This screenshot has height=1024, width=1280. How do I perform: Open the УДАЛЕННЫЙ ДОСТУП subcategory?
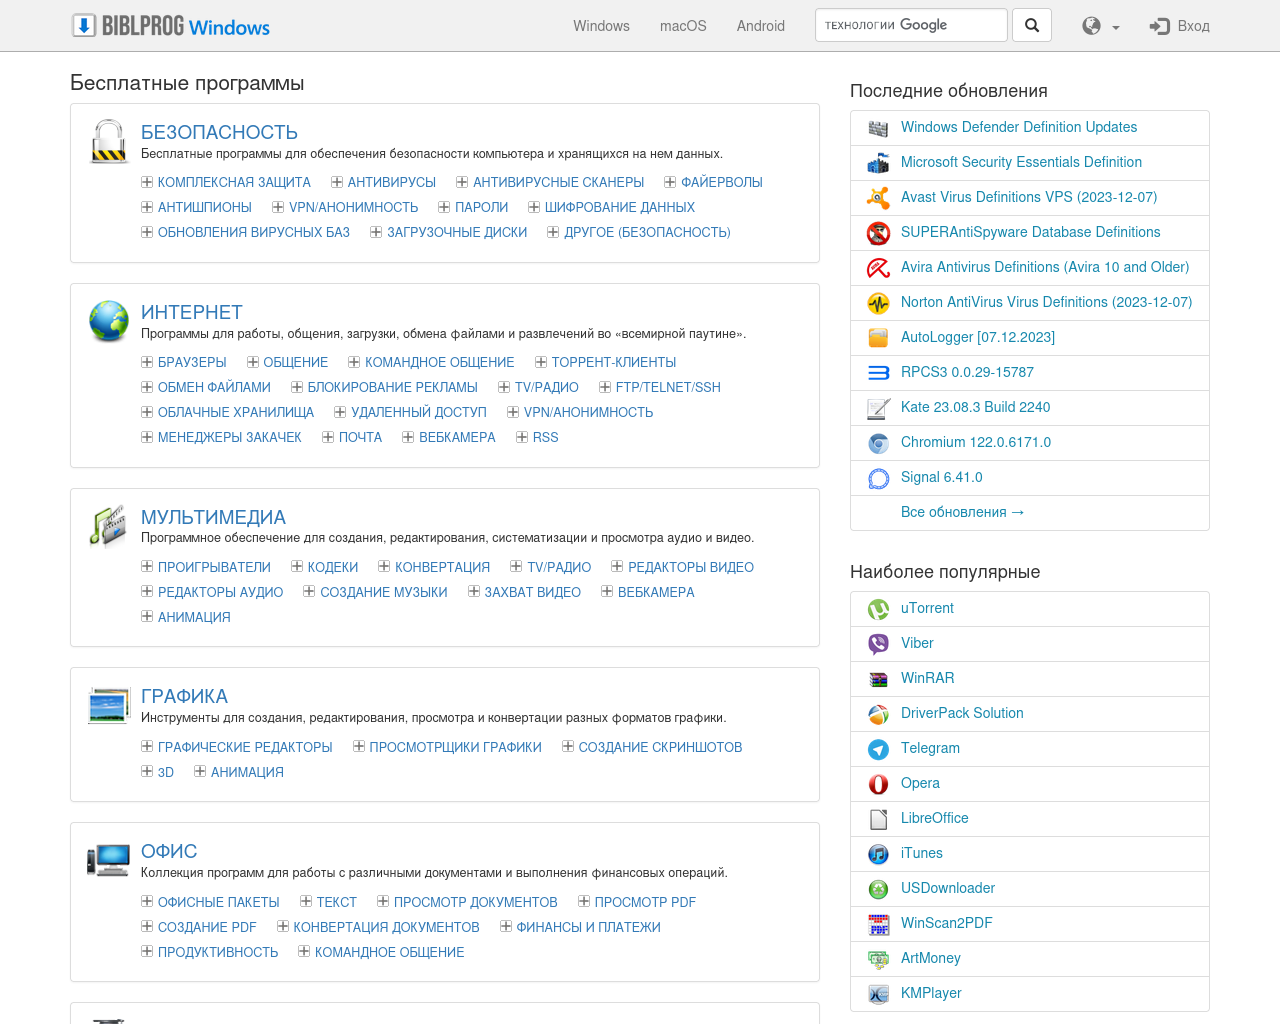[x=418, y=412]
